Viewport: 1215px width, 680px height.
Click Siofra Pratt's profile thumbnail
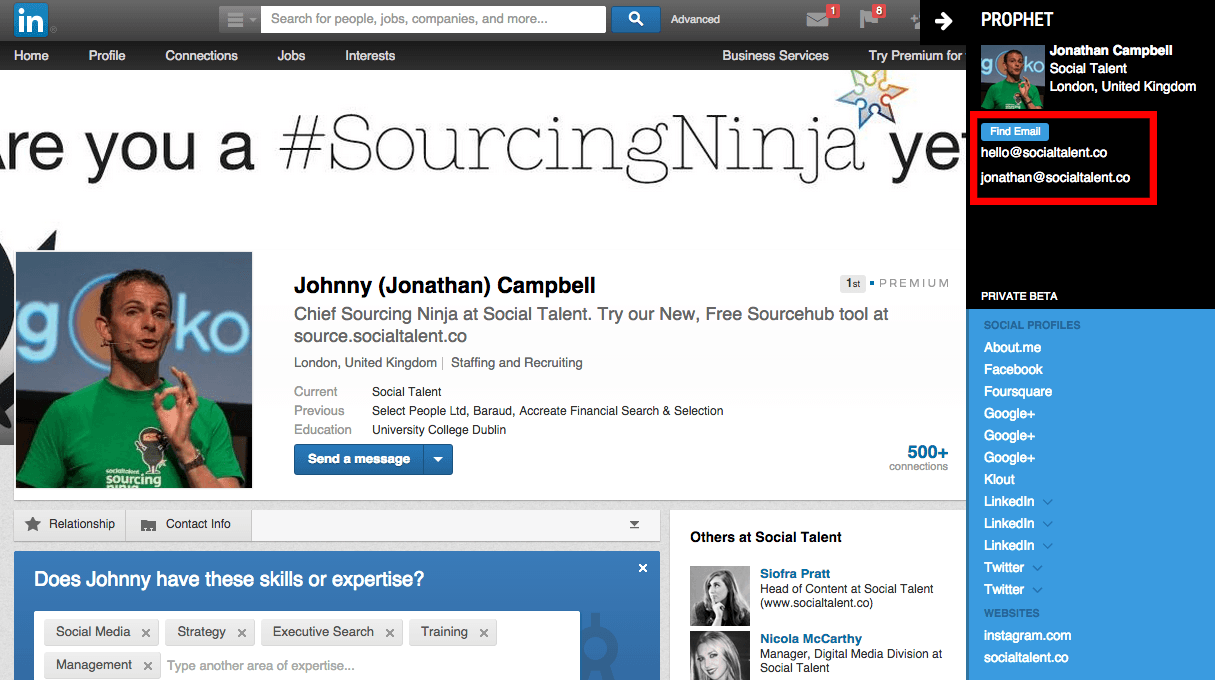(x=720, y=596)
